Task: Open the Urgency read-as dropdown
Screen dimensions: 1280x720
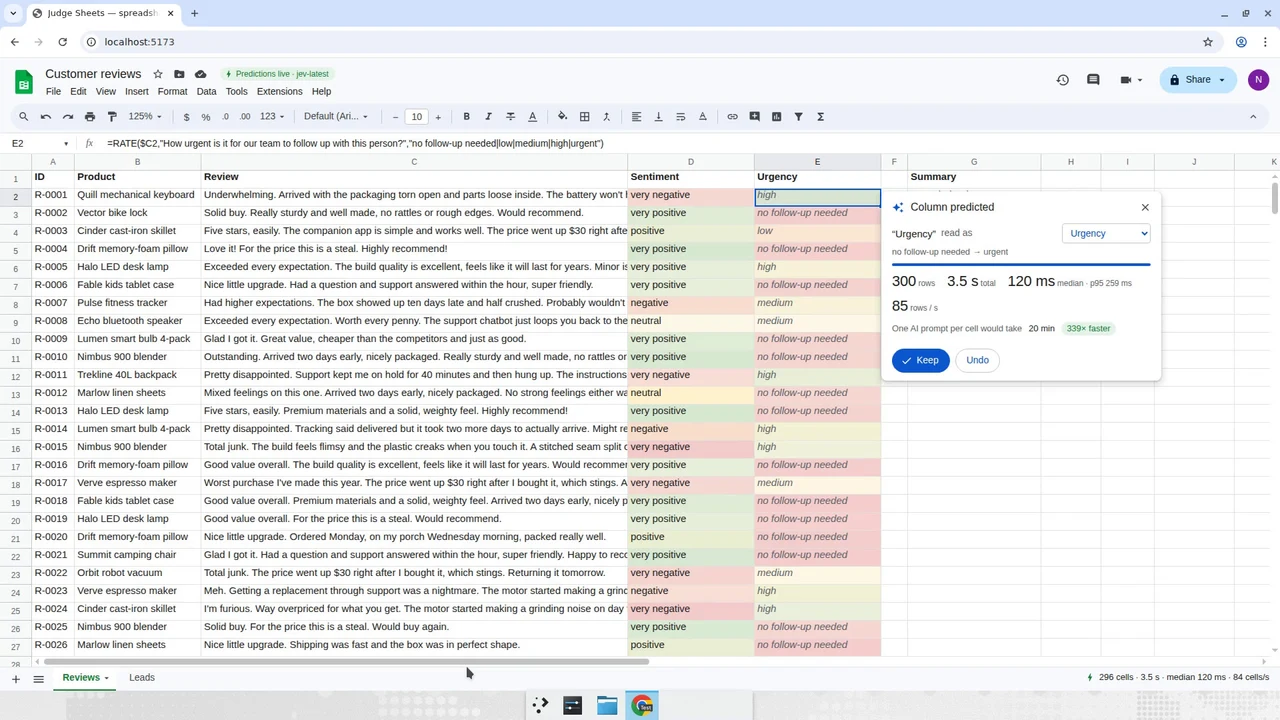Action: coord(1106,233)
